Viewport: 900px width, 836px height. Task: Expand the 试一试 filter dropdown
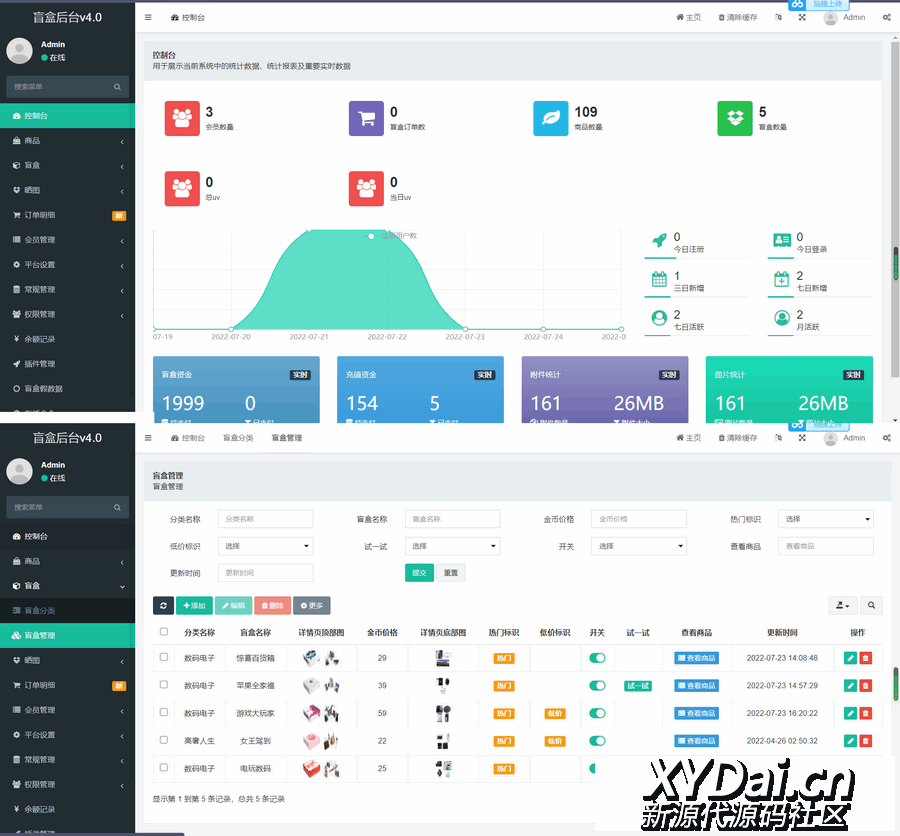(x=452, y=546)
